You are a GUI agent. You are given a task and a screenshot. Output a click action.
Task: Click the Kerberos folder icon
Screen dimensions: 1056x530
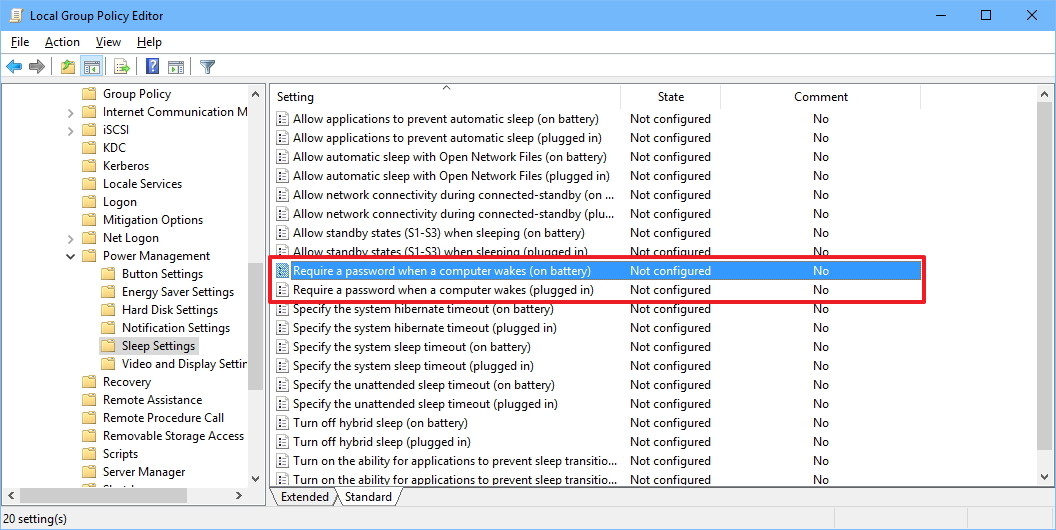point(89,166)
